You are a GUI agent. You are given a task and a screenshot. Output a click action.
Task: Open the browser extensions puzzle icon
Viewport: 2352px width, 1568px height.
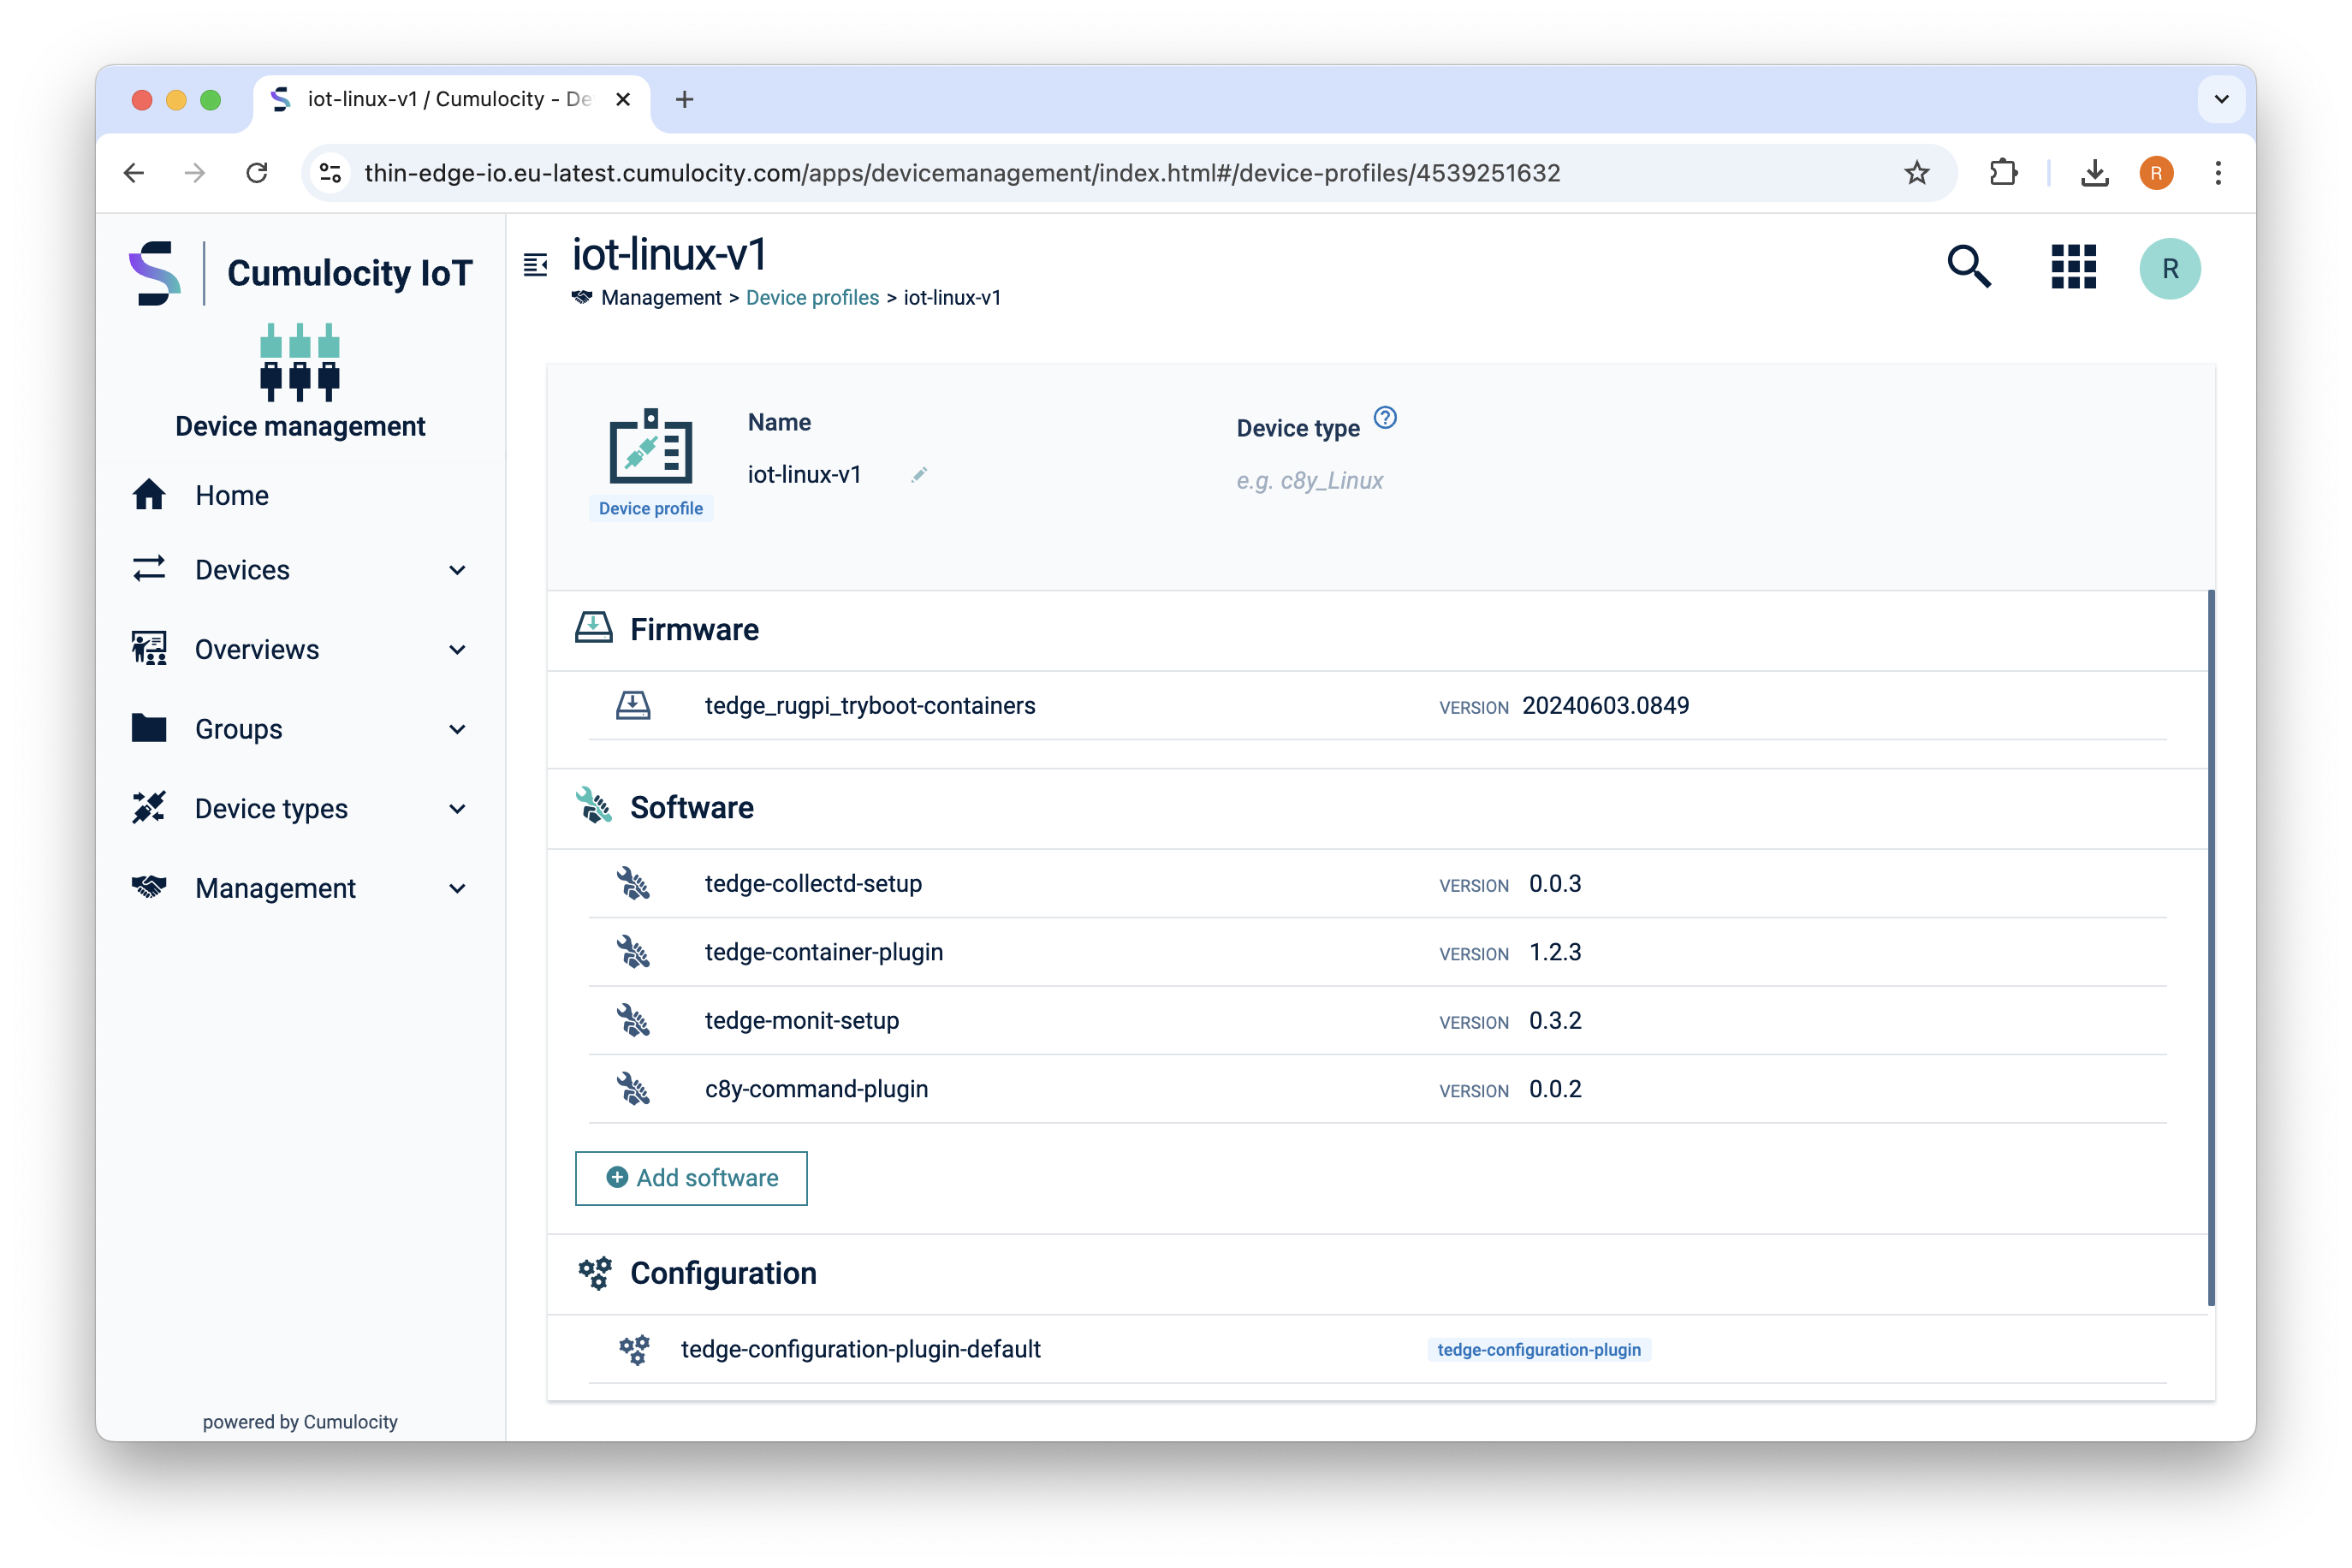(x=2003, y=173)
